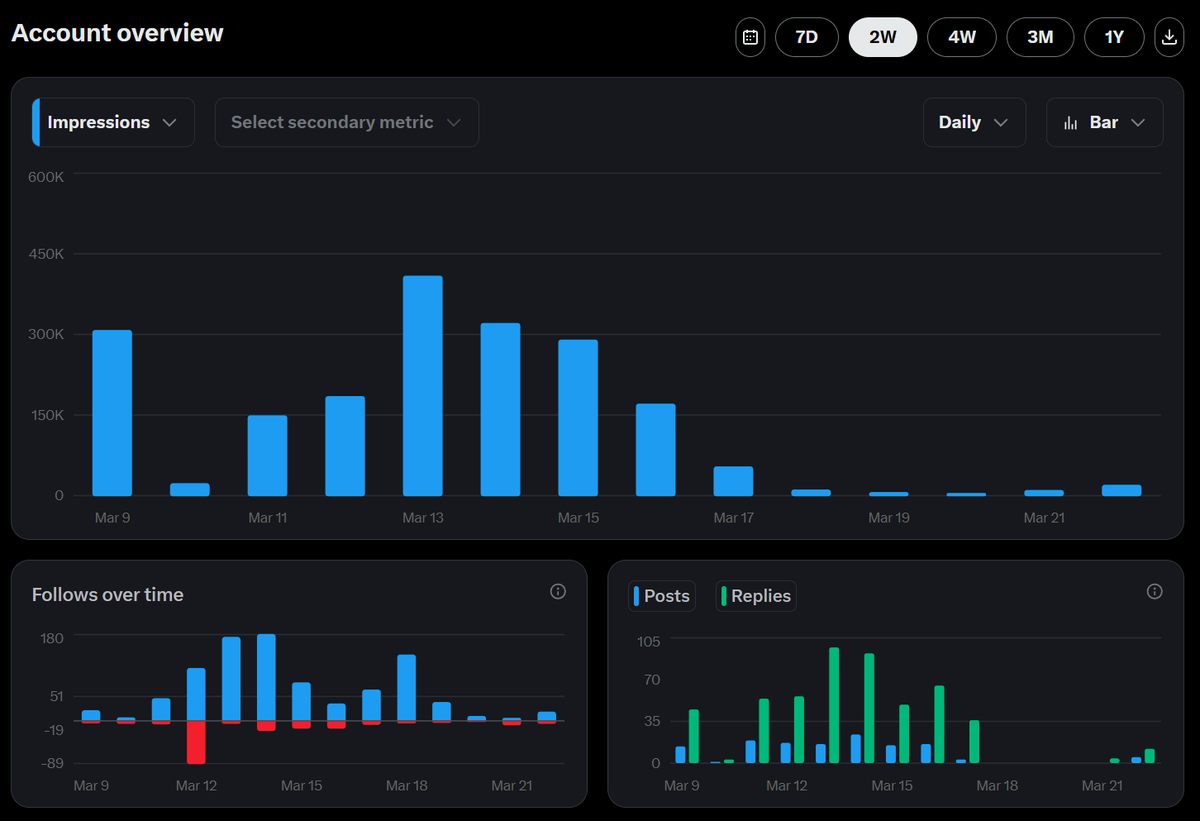Click the Mar 13 impressions bar
1200x821 pixels.
tap(423, 386)
